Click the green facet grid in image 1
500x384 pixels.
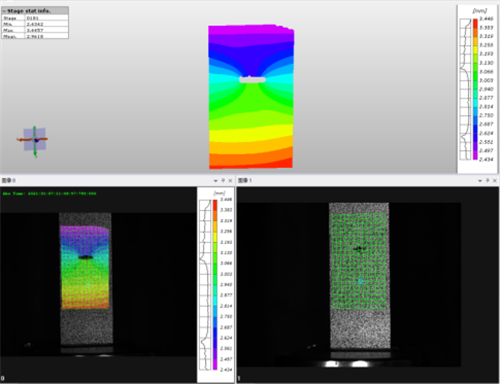pos(359,262)
